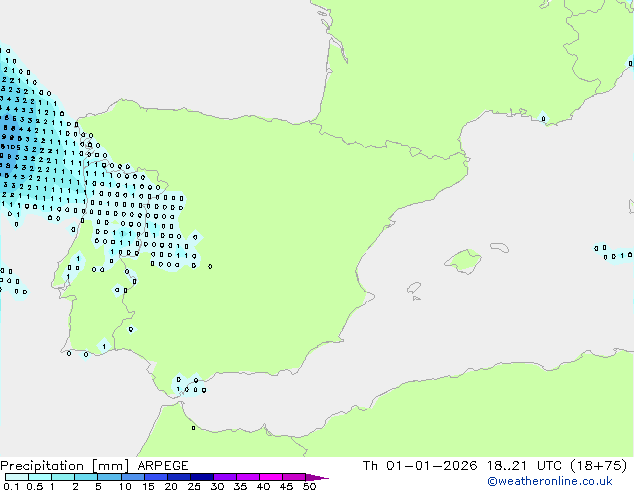
Task: Click the (18+75) forecast offset label
Action: tap(596, 466)
